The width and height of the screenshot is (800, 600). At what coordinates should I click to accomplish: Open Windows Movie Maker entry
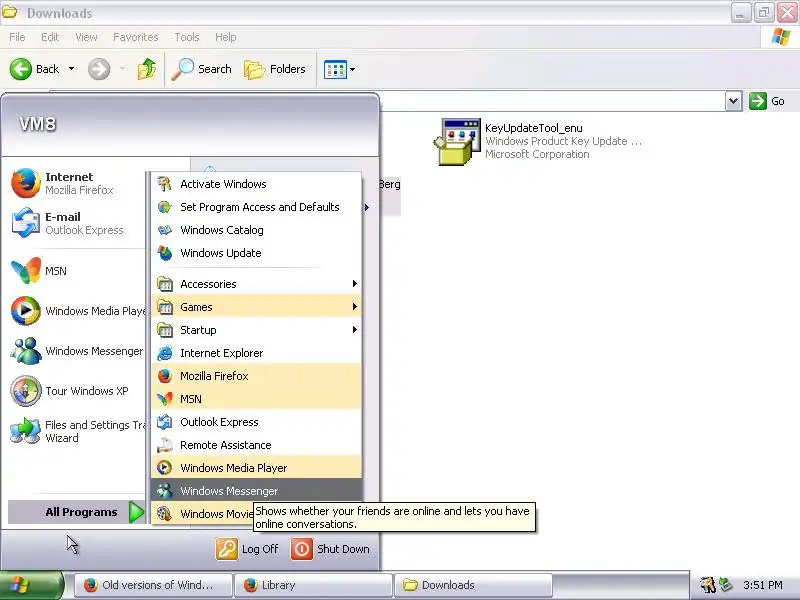(x=204, y=514)
